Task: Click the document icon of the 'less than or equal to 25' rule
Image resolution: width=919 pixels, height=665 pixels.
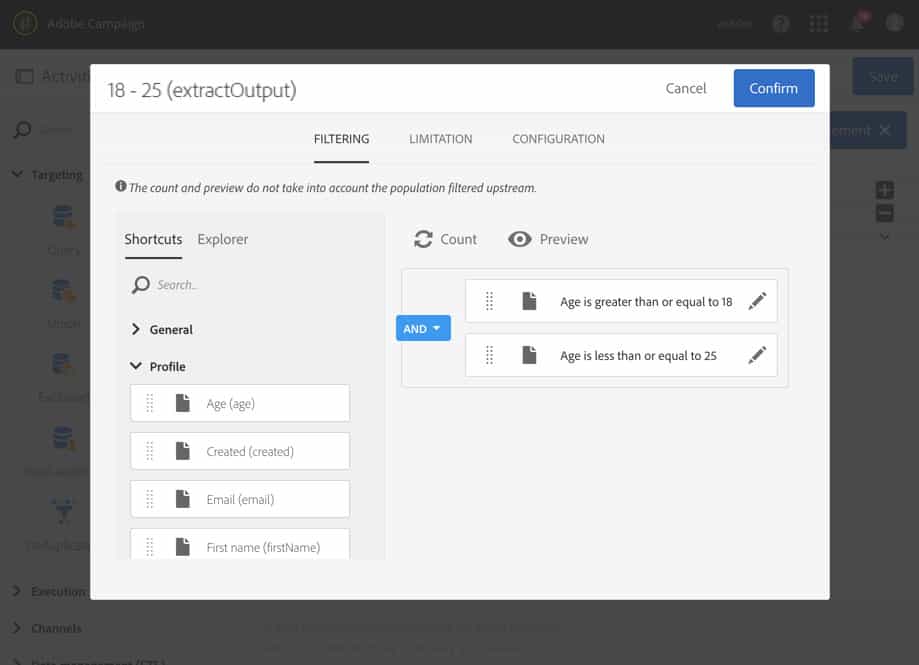Action: [529, 355]
